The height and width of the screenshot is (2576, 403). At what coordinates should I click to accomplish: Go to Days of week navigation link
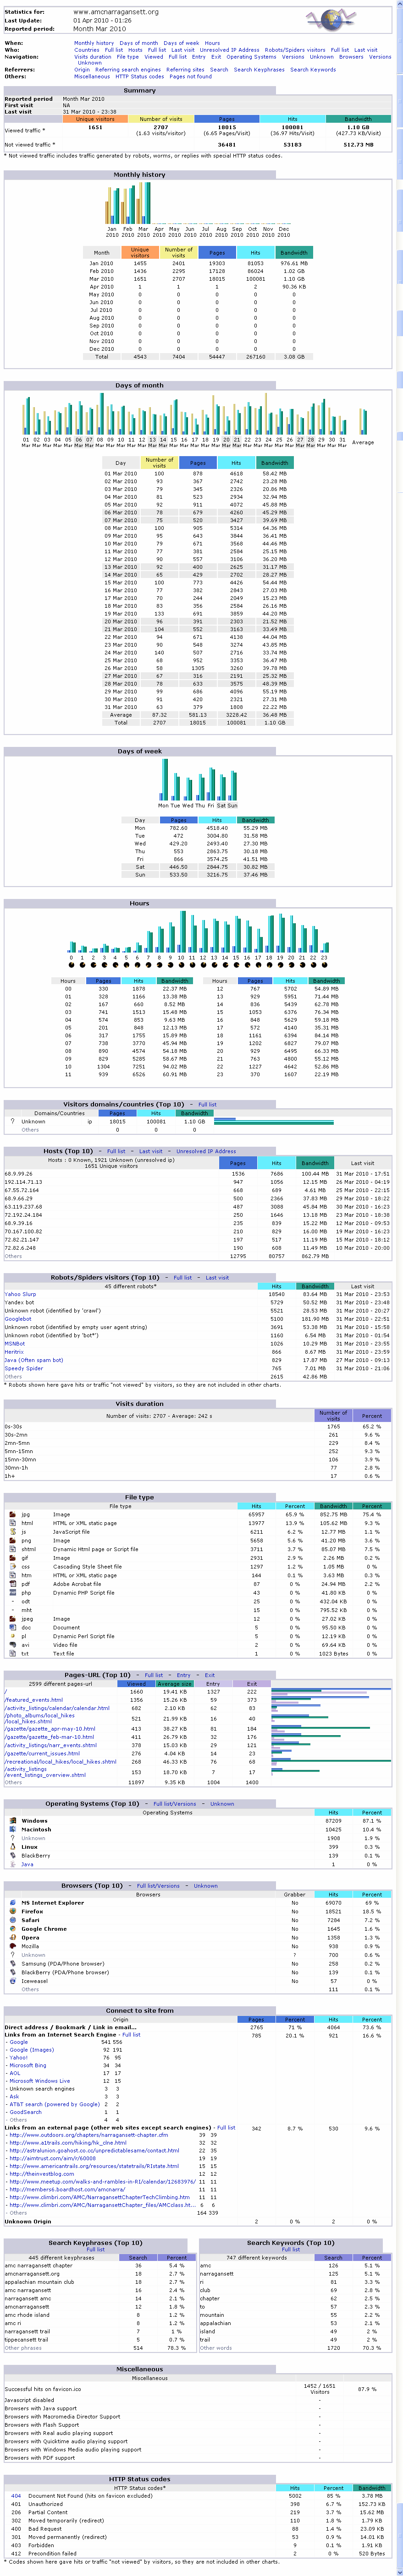181,43
